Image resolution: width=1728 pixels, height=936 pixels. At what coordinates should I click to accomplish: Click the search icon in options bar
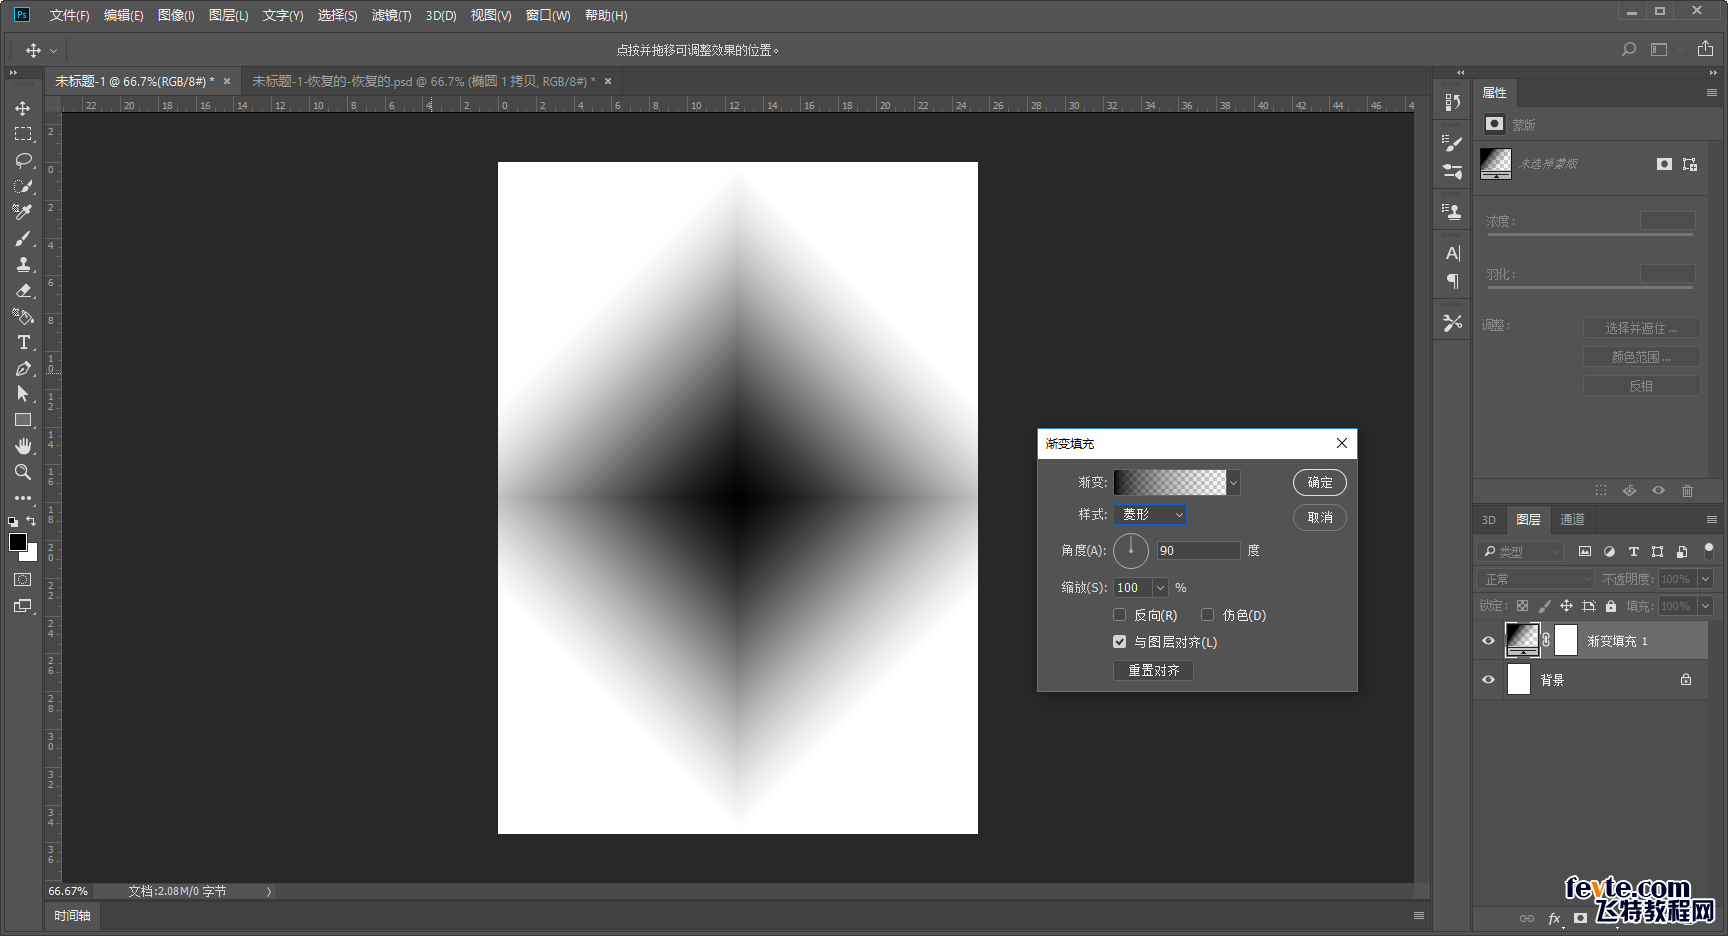tap(1629, 49)
